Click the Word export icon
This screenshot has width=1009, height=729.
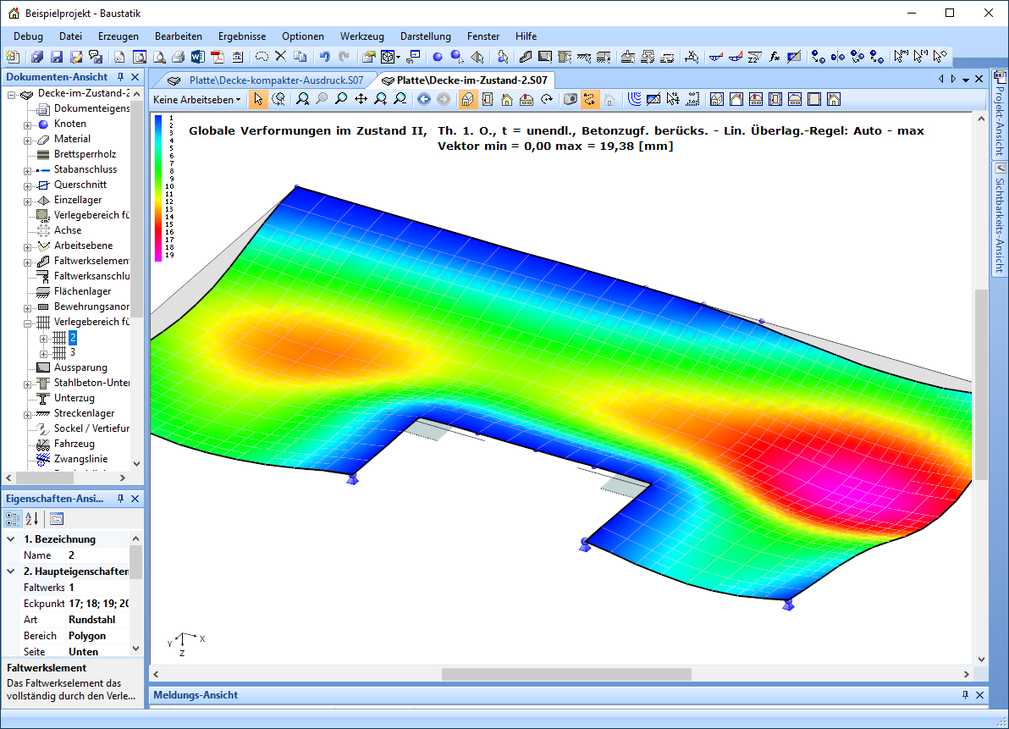click(197, 57)
